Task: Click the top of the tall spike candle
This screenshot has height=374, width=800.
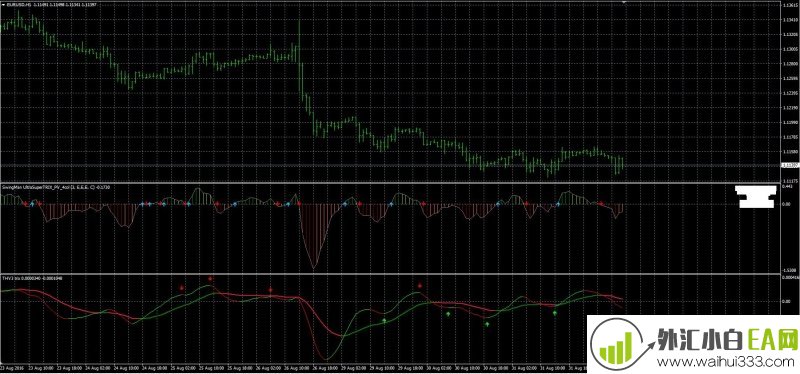Action: coord(299,21)
